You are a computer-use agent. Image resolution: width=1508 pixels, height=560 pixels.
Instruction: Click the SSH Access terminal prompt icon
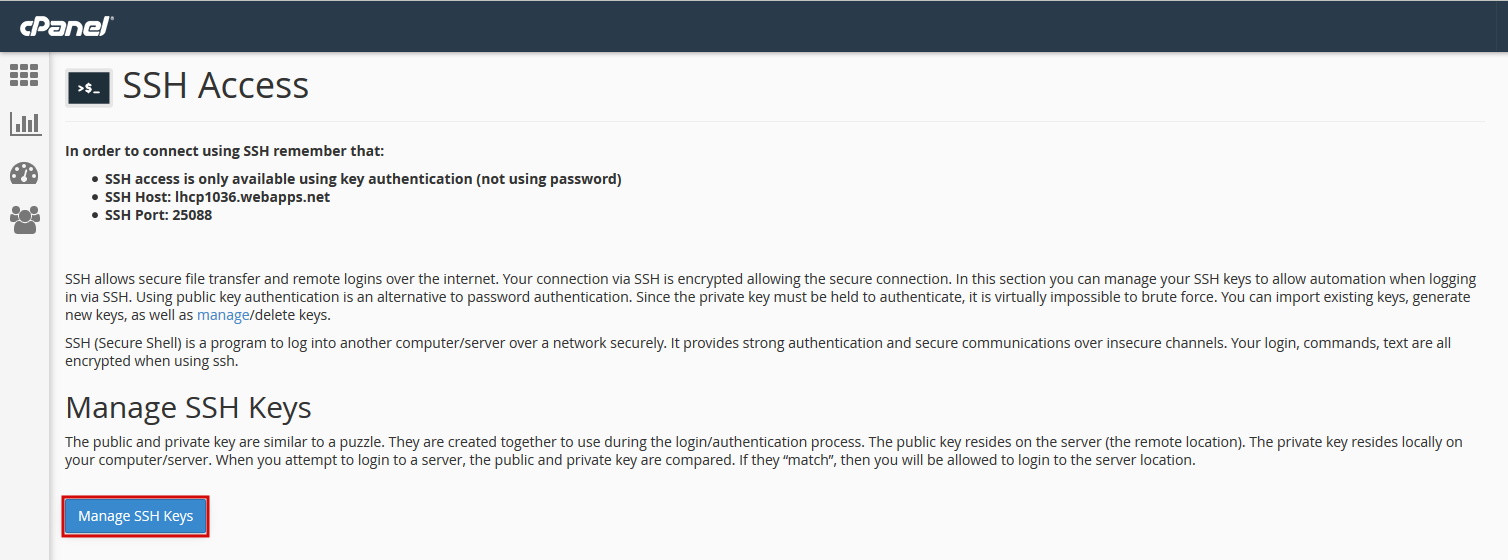point(89,88)
